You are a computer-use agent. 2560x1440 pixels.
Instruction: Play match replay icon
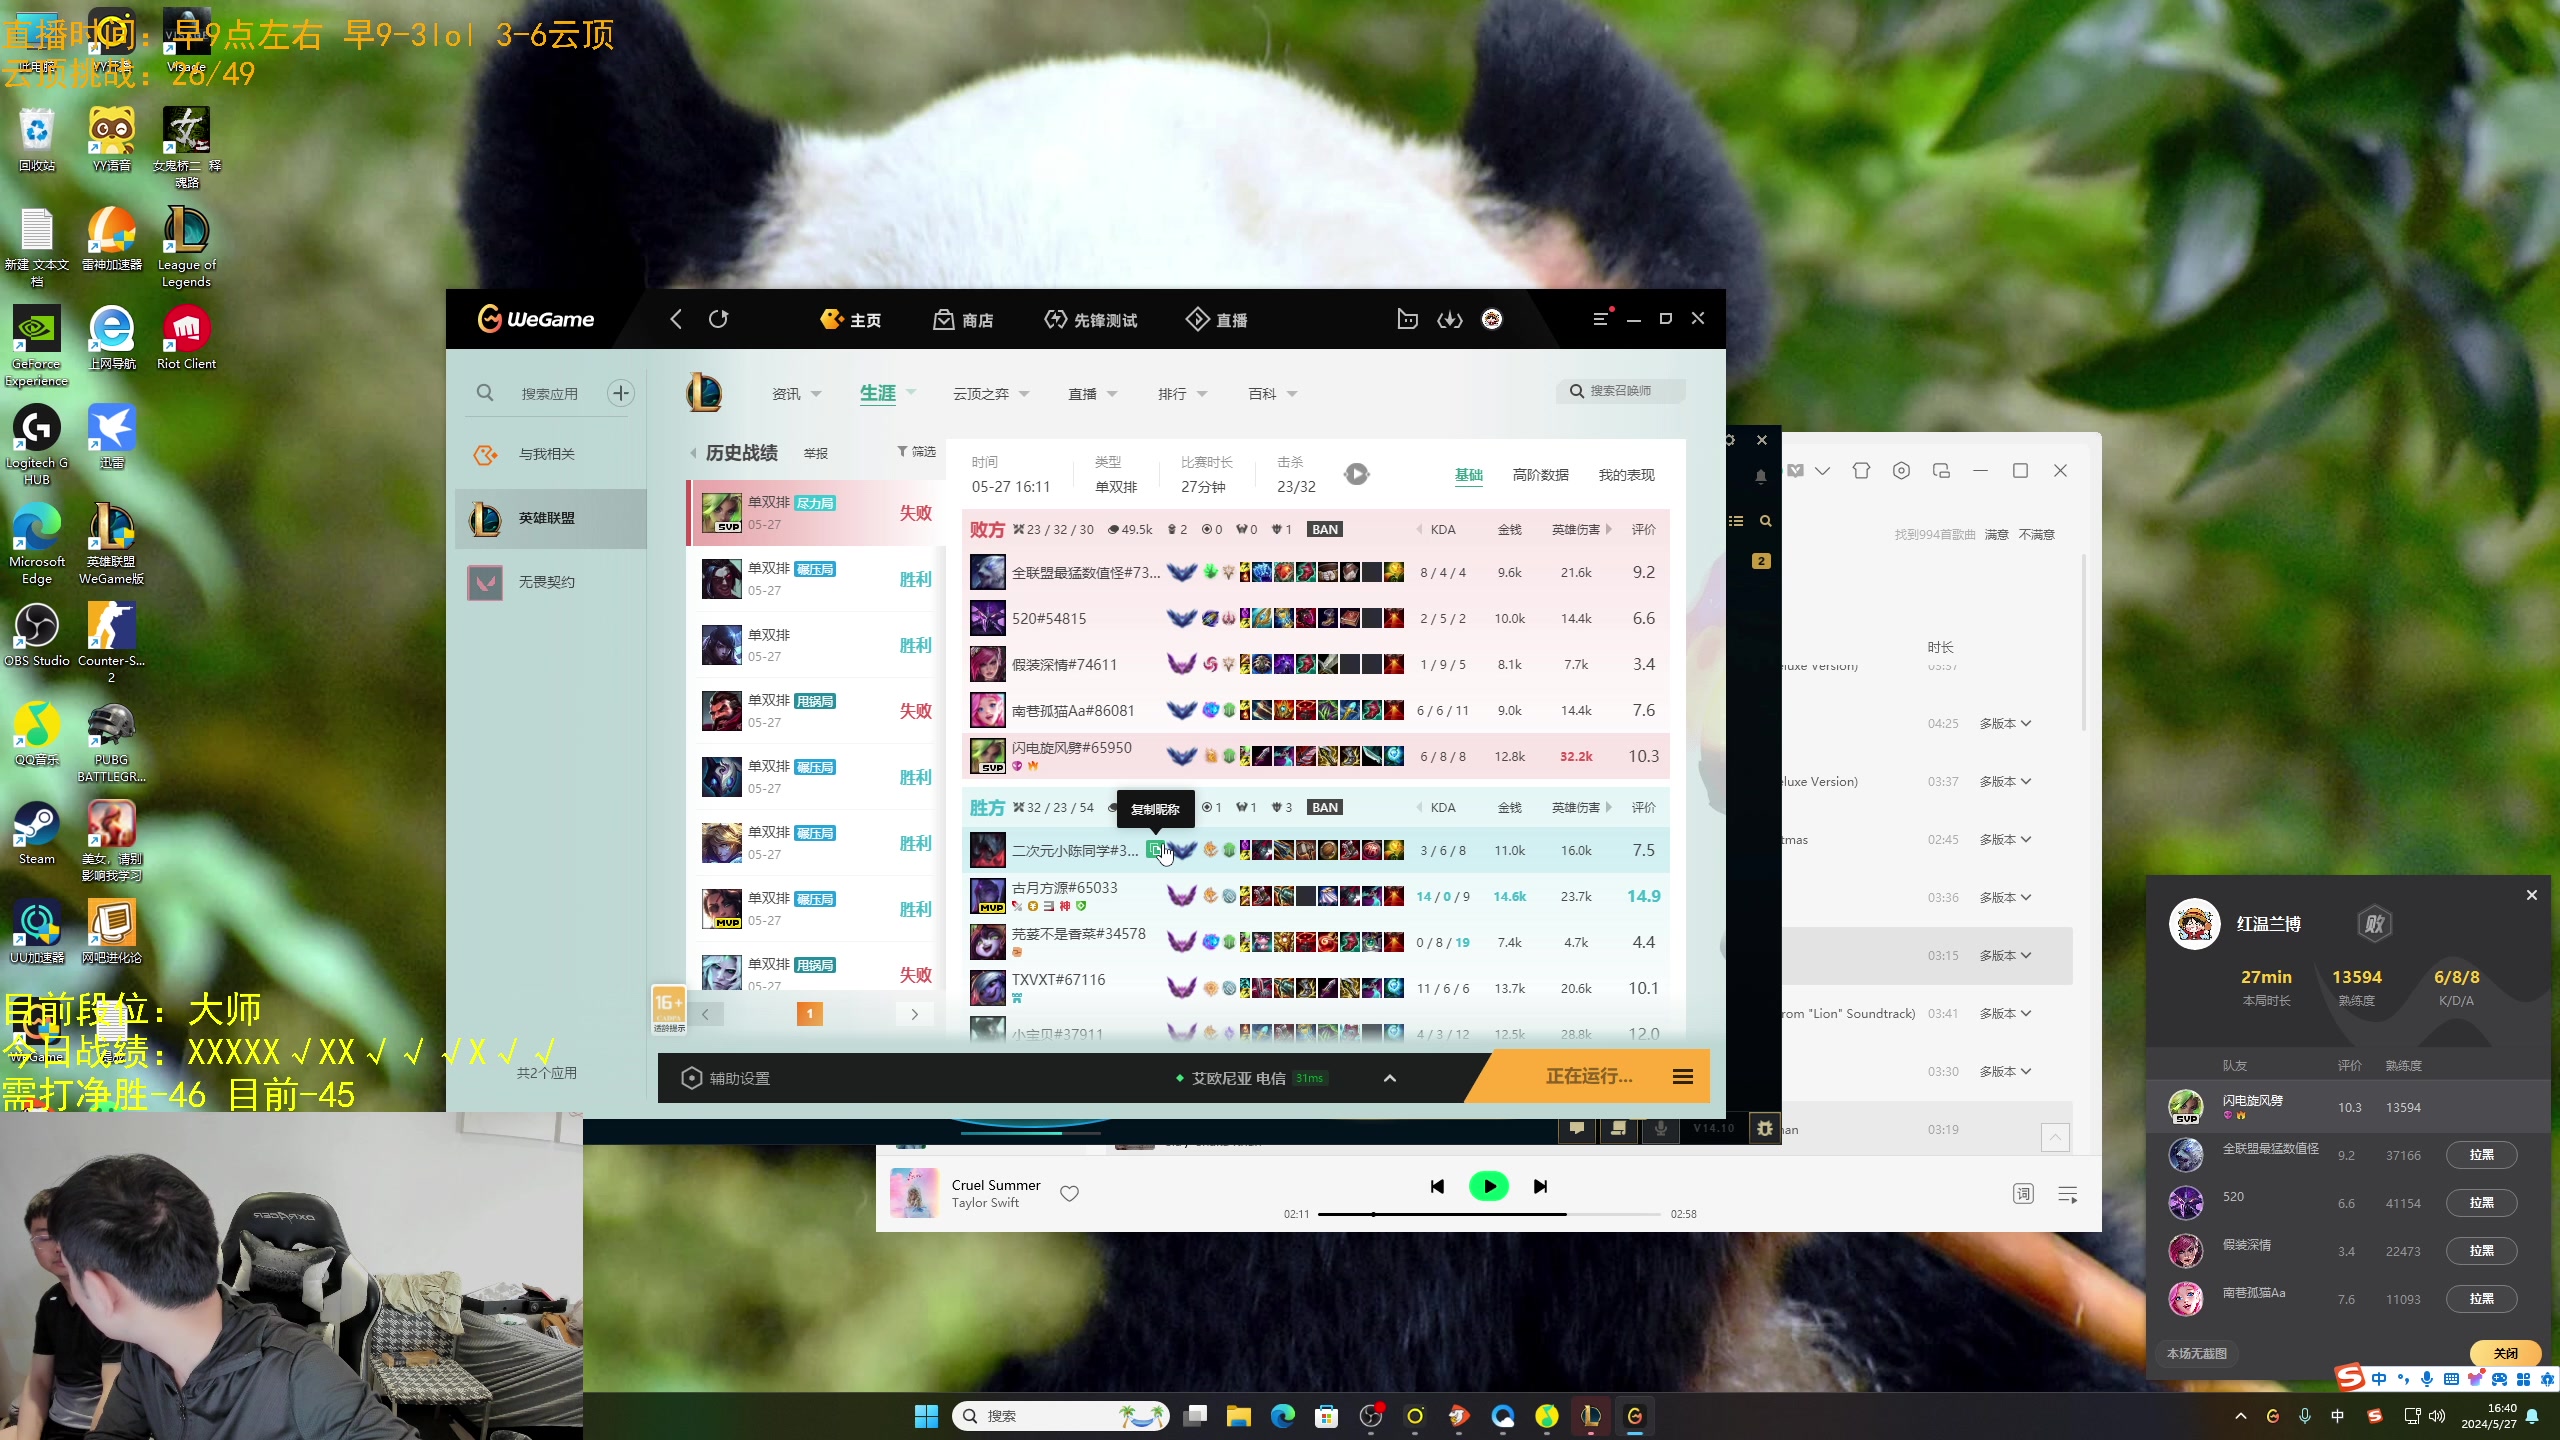[1356, 474]
